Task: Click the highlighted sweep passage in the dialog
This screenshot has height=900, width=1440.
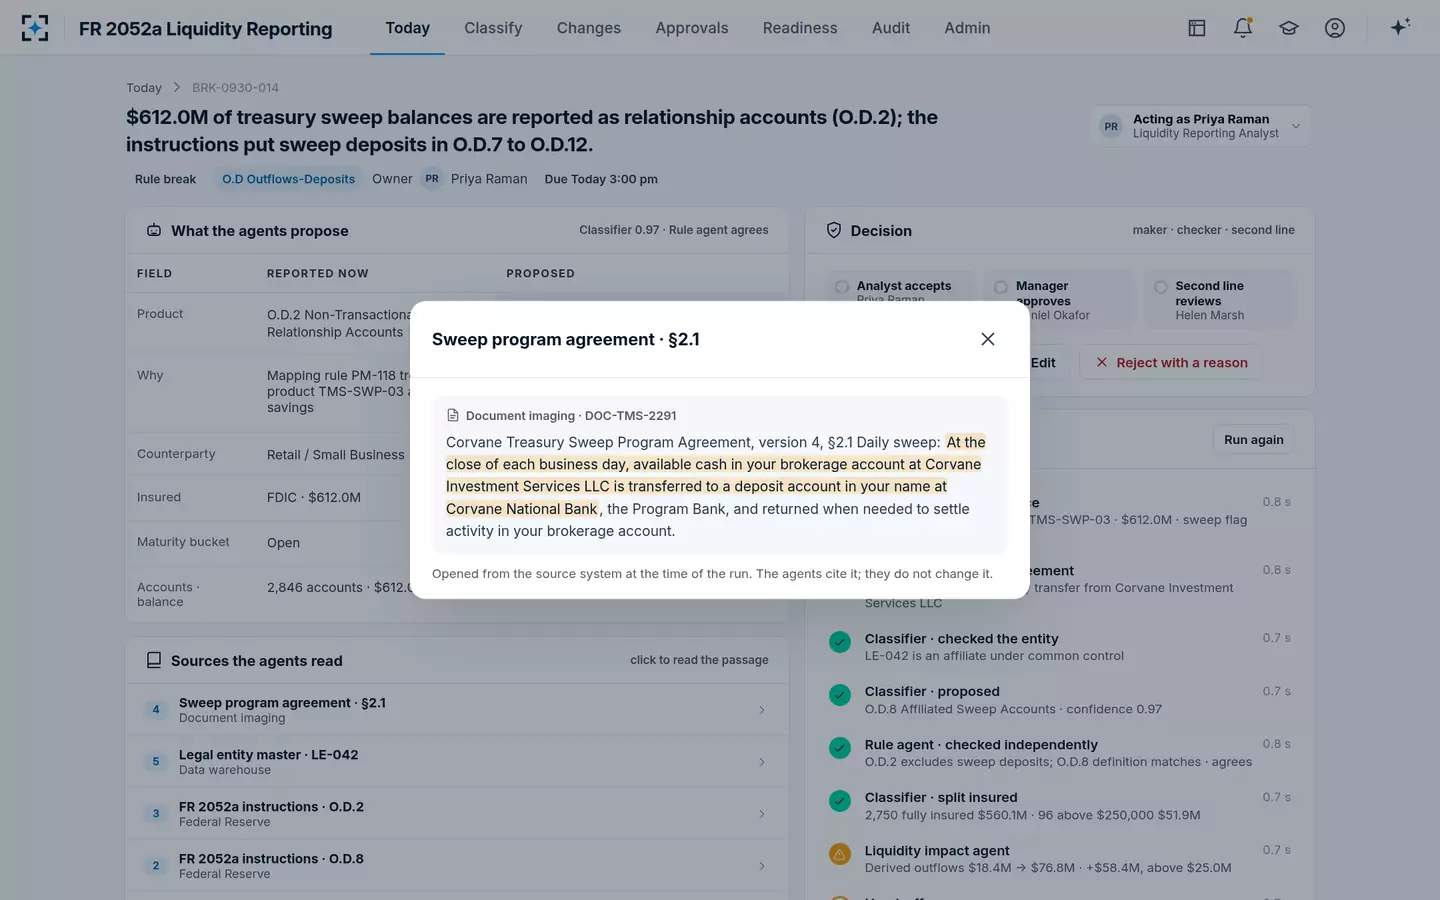Action: [x=714, y=475]
